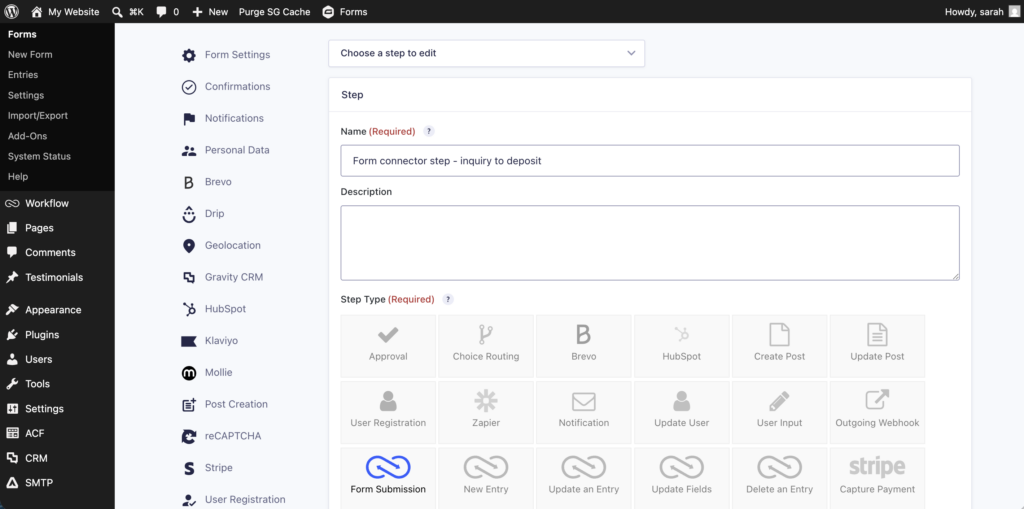Image resolution: width=1024 pixels, height=509 pixels.
Task: Open the Howdy, sarah account menu
Action: 982,12
